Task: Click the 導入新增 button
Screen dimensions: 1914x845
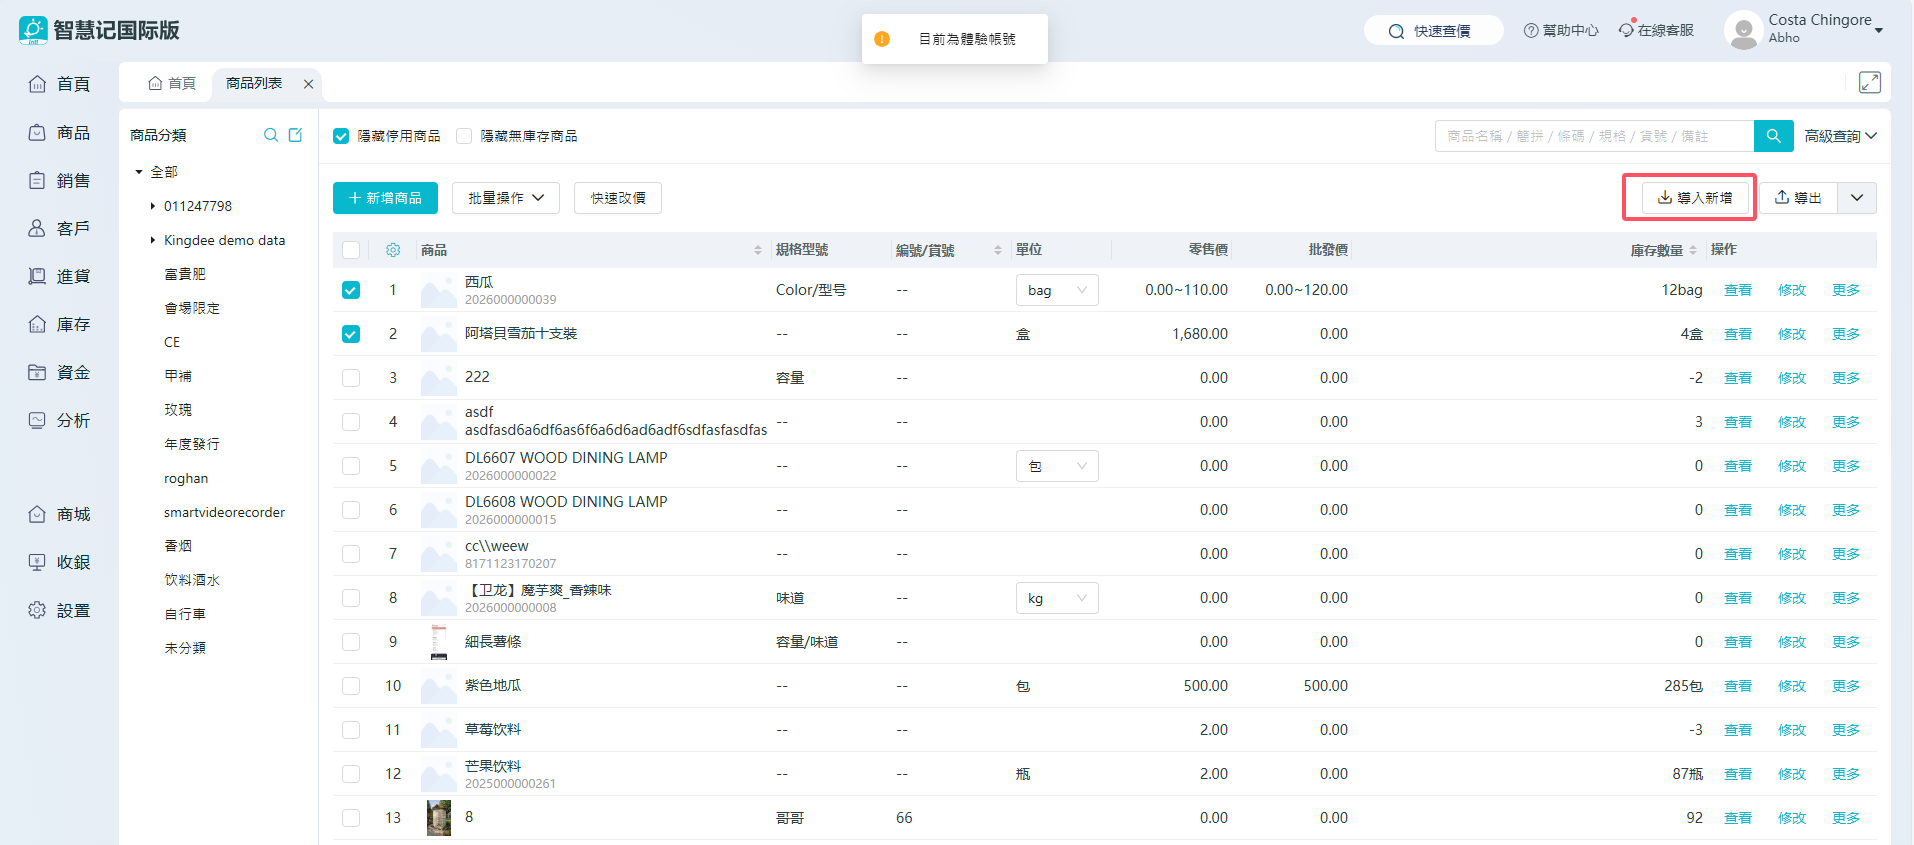Action: [1694, 198]
